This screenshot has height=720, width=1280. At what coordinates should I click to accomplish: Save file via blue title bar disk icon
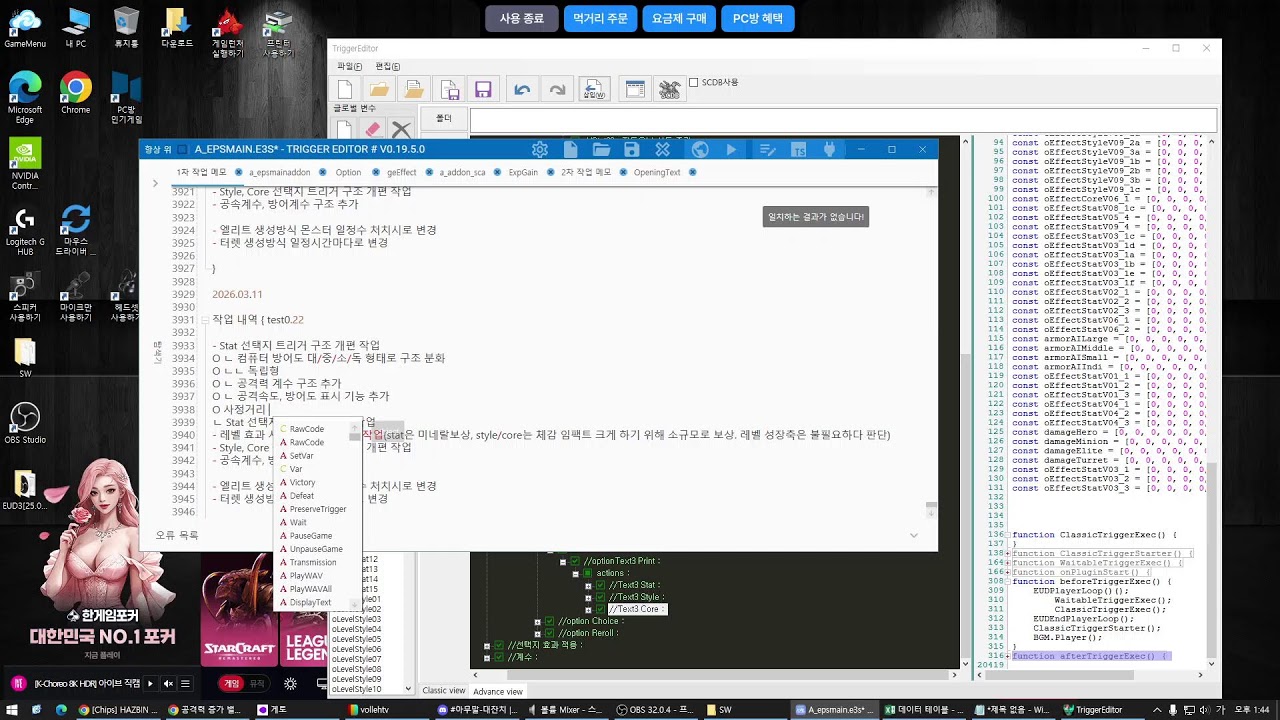tap(631, 149)
